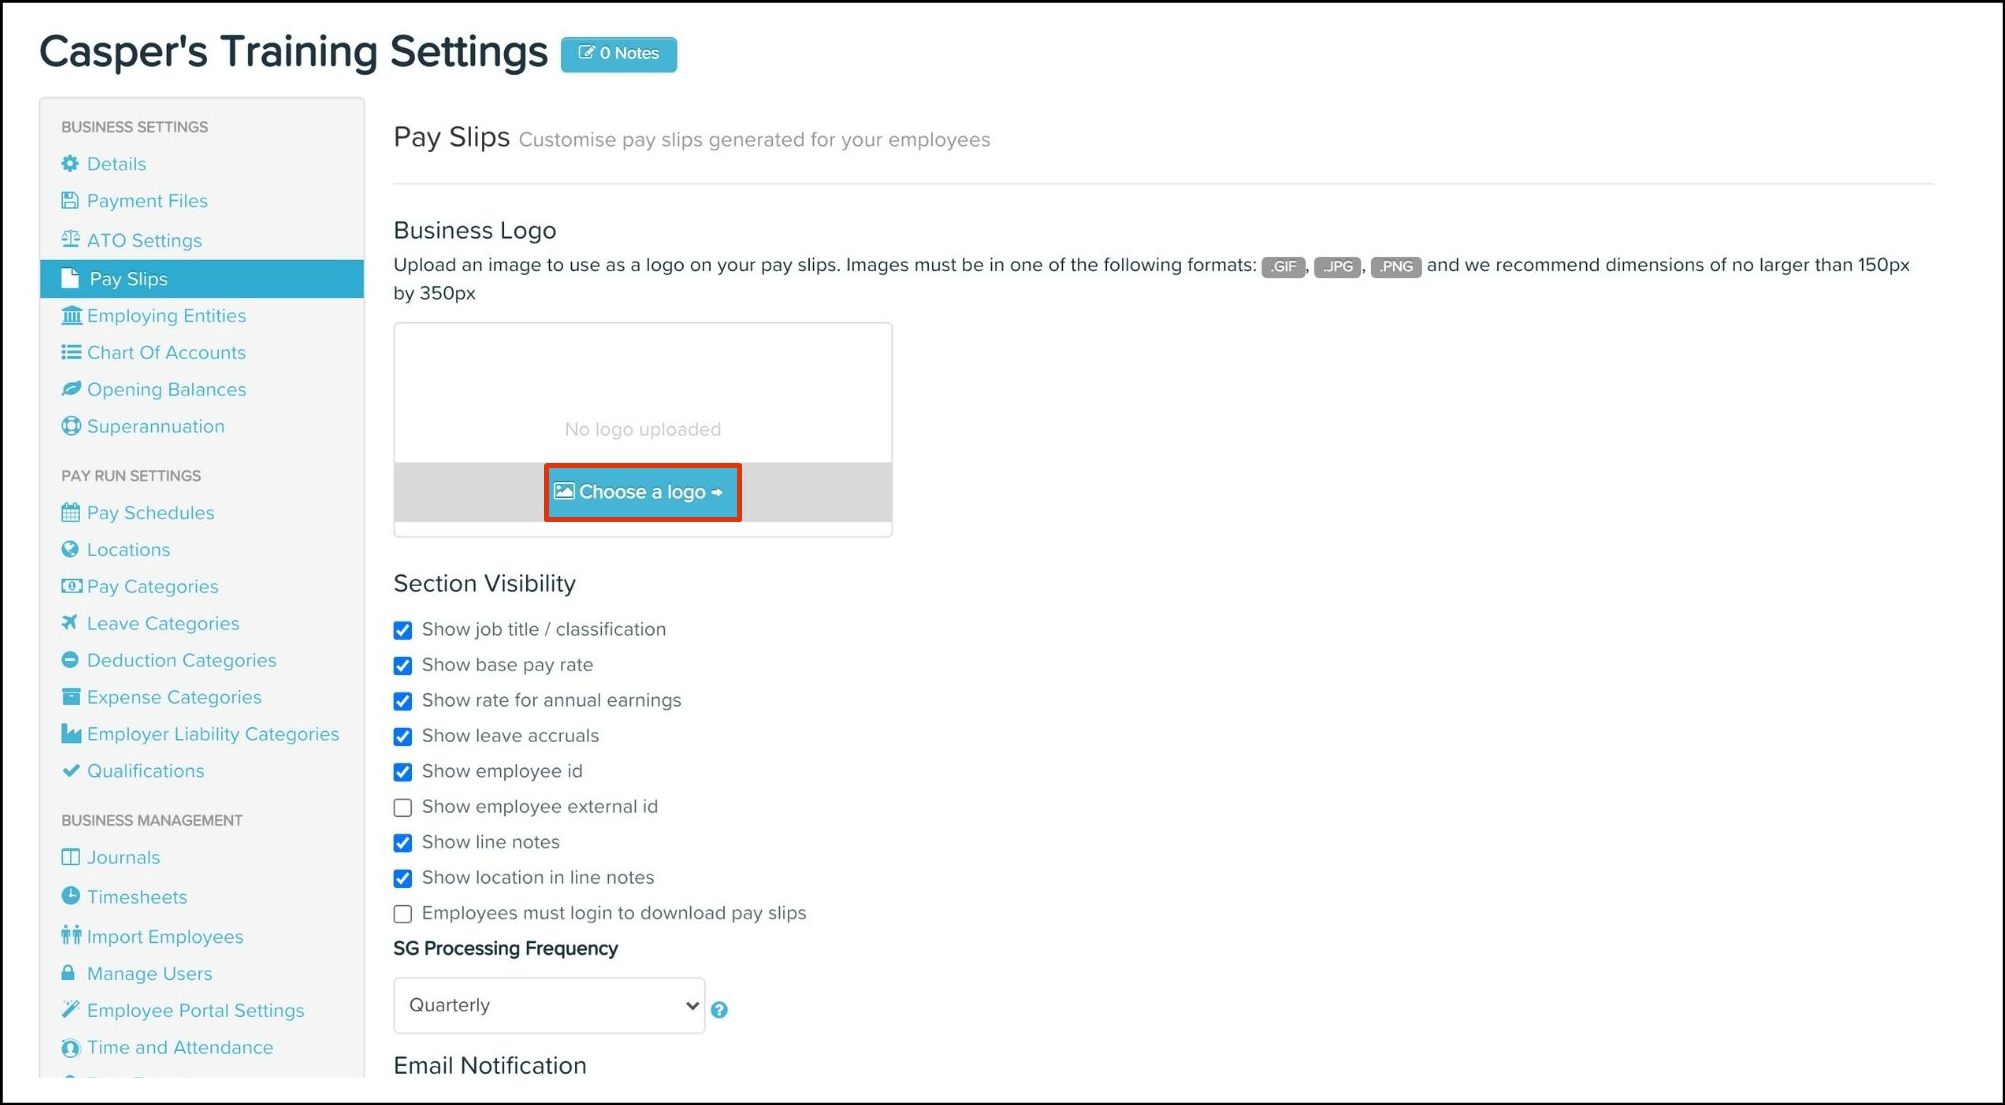Click the help icon beside Quarterly dropdown
This screenshot has height=1105, width=2005.
pos(719,1010)
